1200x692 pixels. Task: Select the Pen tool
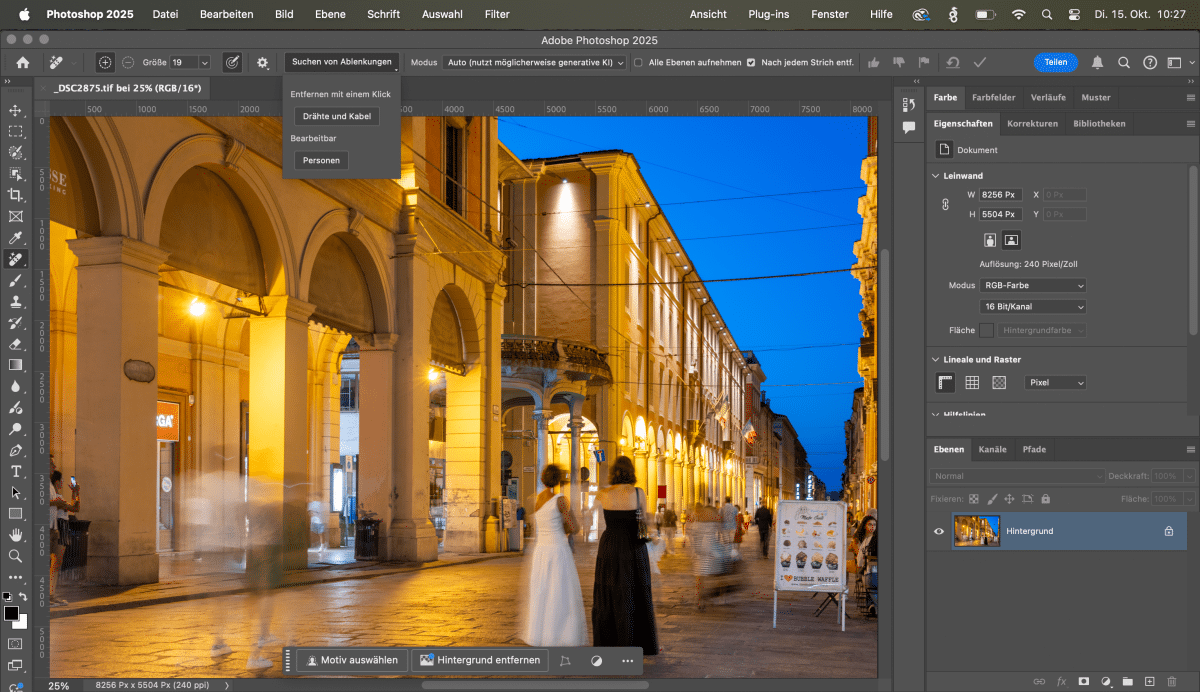[x=15, y=450]
